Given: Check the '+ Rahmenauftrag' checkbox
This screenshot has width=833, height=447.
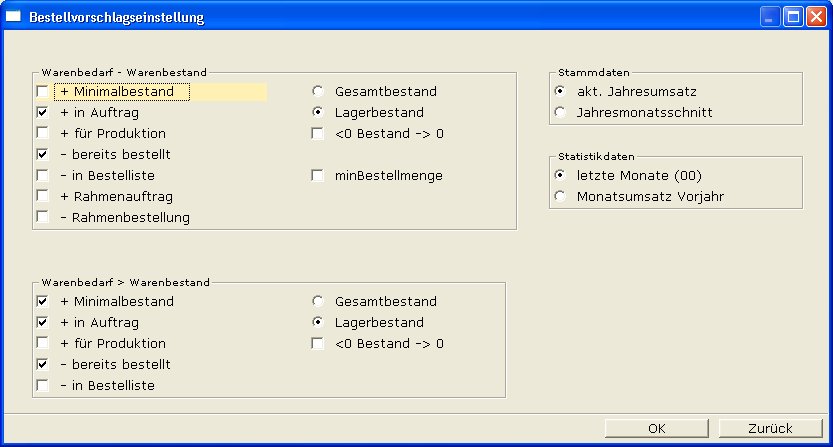Looking at the screenshot, I should click(x=43, y=196).
